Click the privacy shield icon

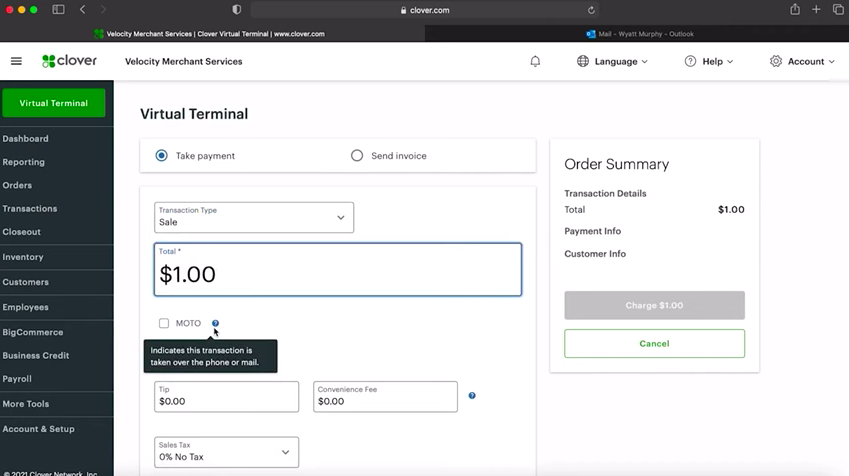pyautogui.click(x=237, y=10)
